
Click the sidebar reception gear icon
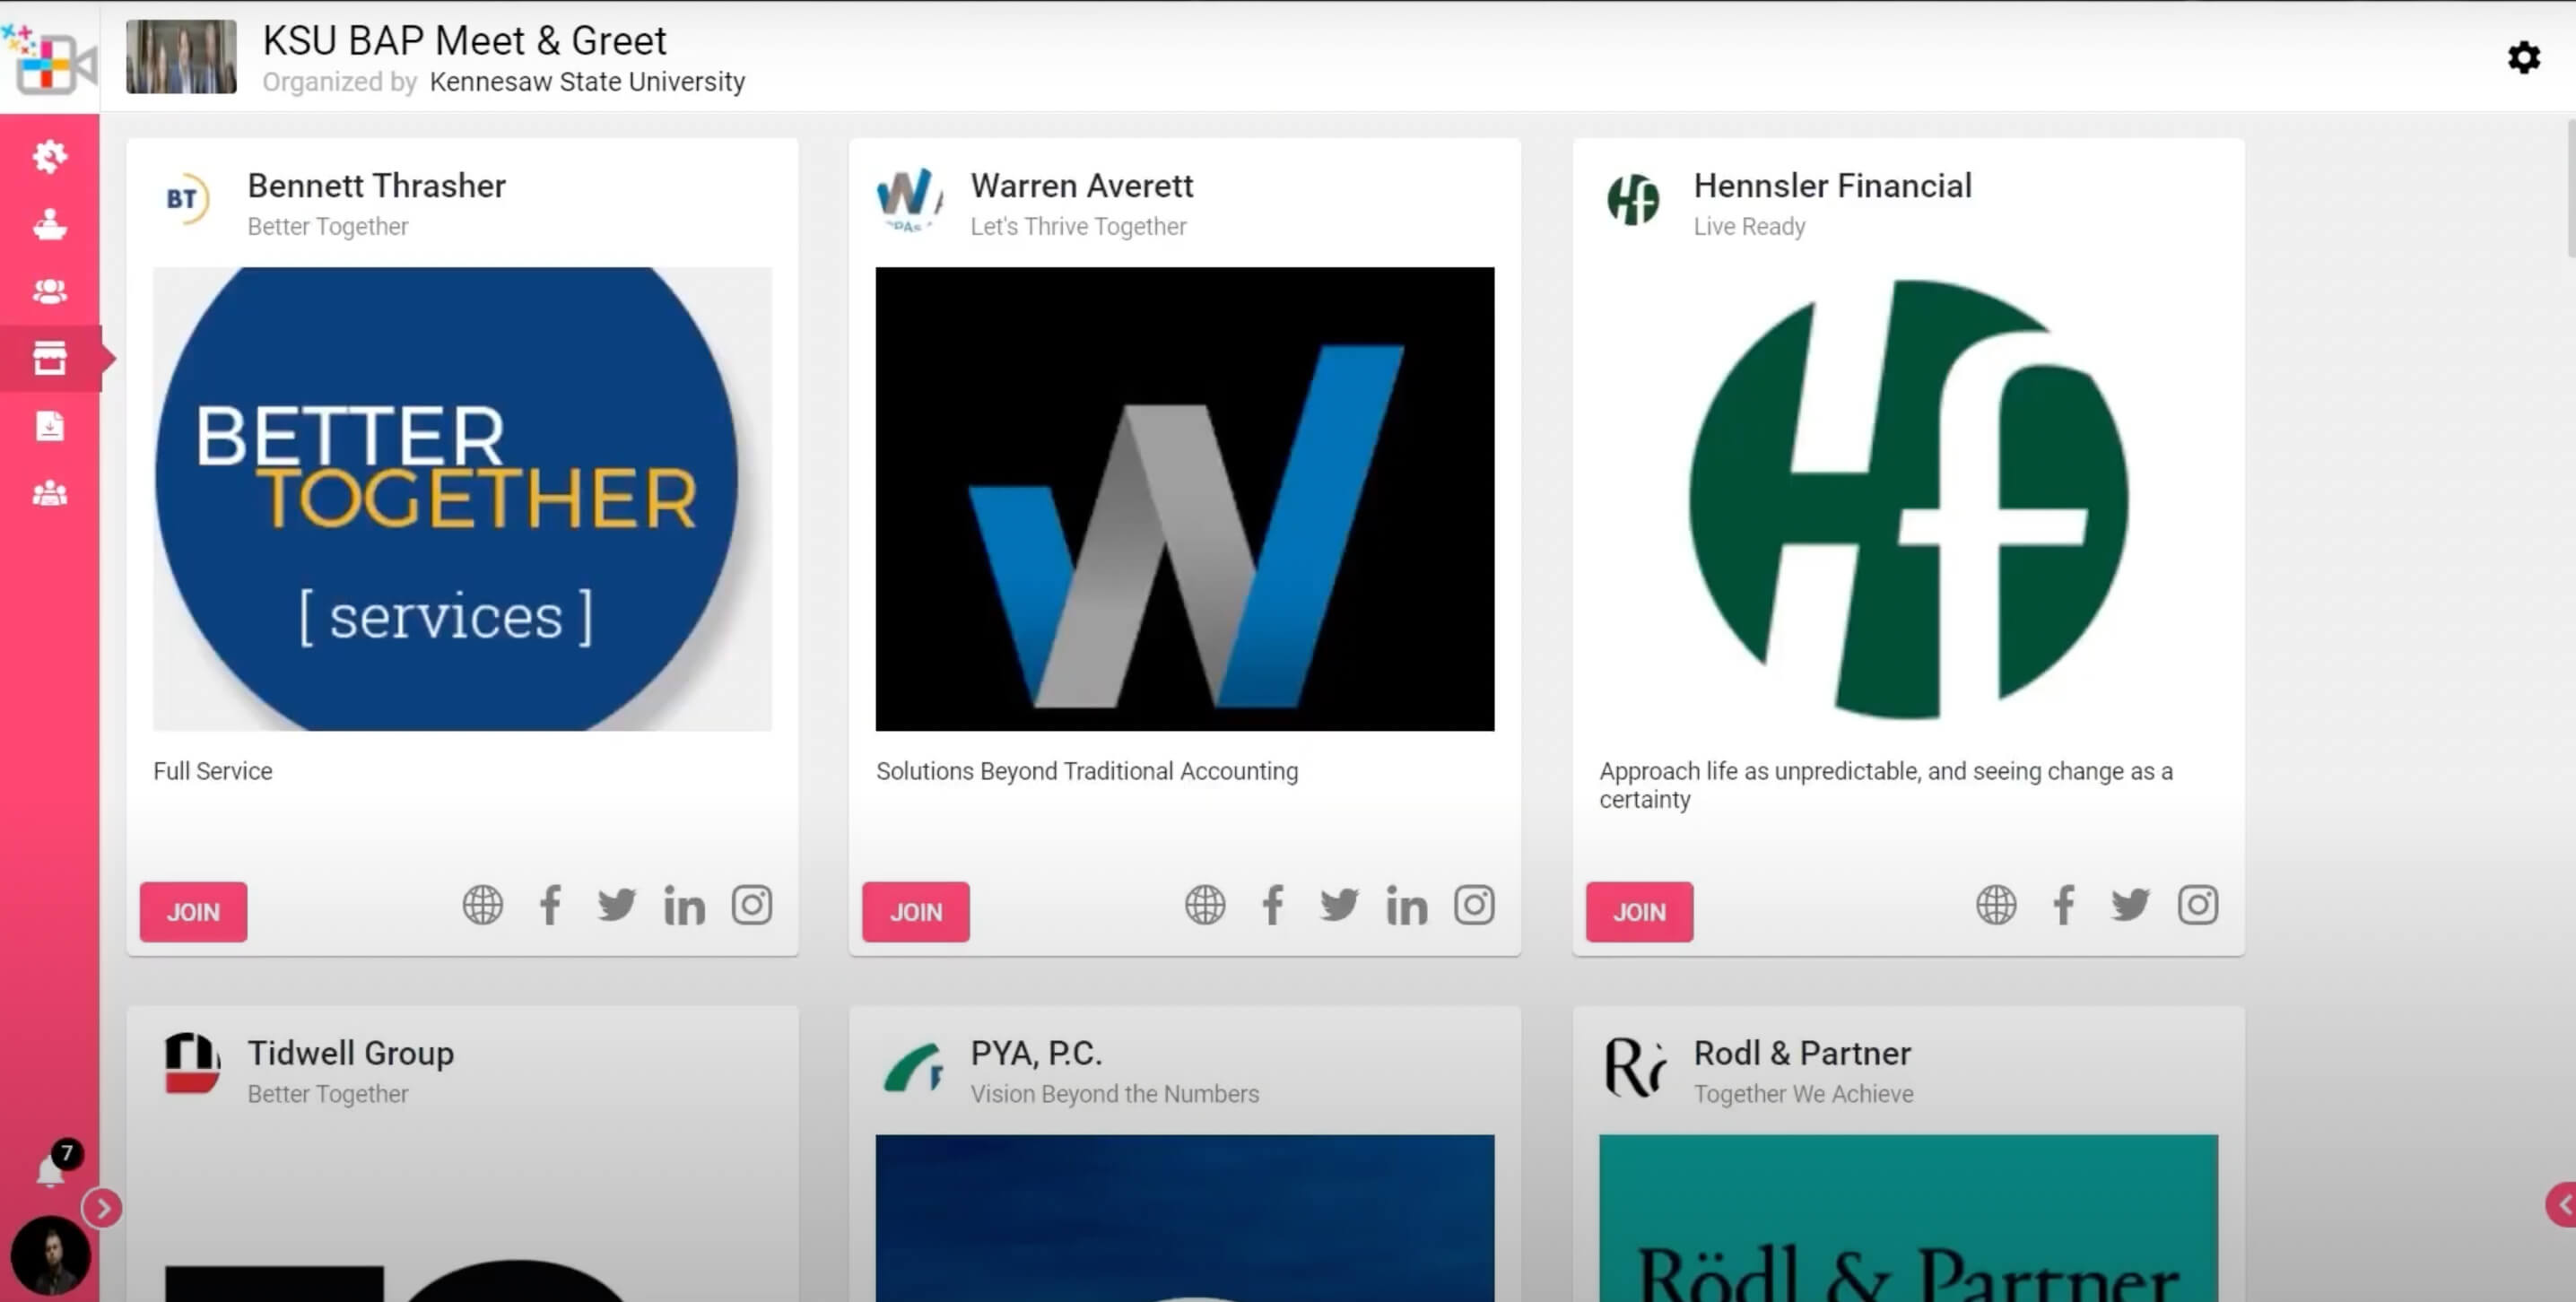pyautogui.click(x=50, y=156)
